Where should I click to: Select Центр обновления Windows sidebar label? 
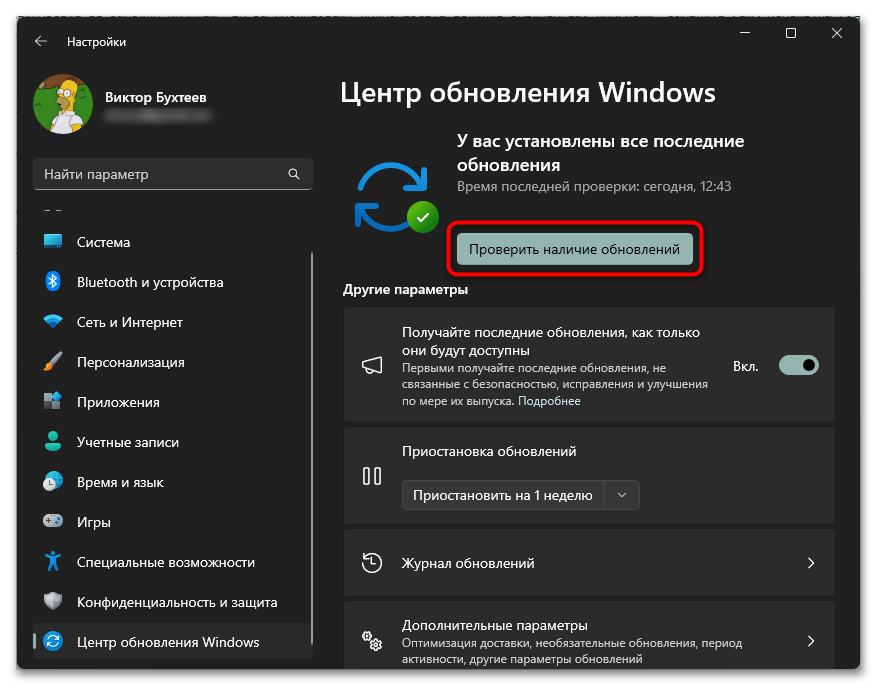[168, 642]
